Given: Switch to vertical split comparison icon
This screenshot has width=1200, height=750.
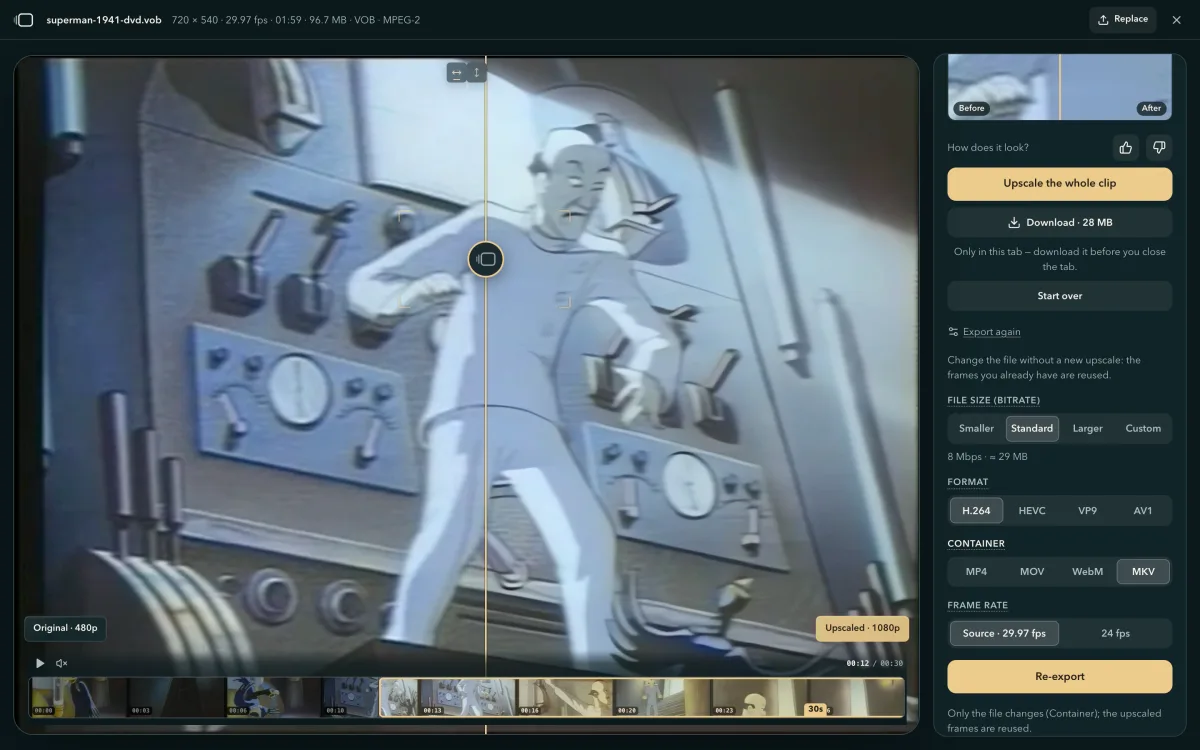Looking at the screenshot, I should tap(476, 72).
